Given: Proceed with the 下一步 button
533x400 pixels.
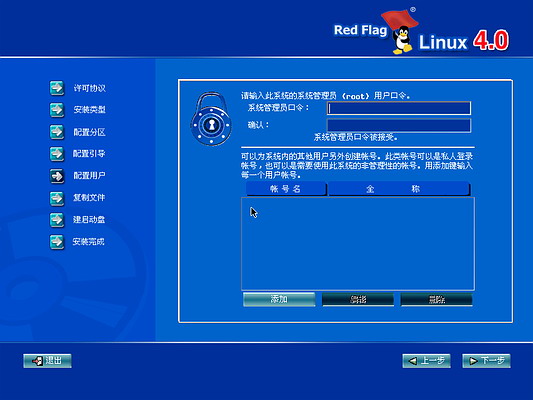Looking at the screenshot, I should click(486, 361).
